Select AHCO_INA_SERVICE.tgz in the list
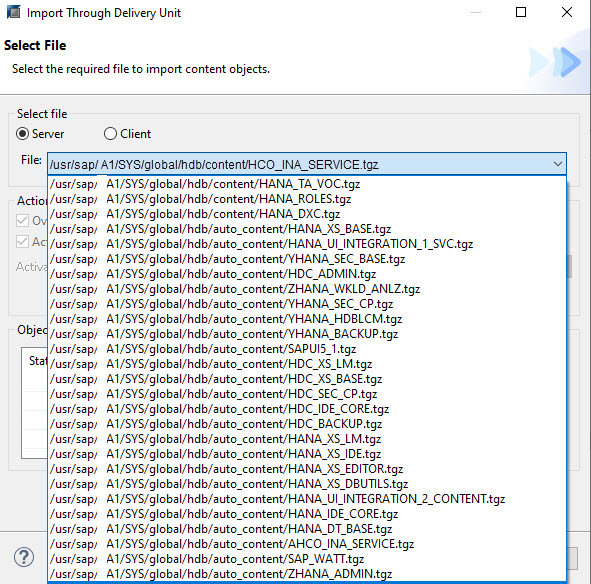 (307, 544)
